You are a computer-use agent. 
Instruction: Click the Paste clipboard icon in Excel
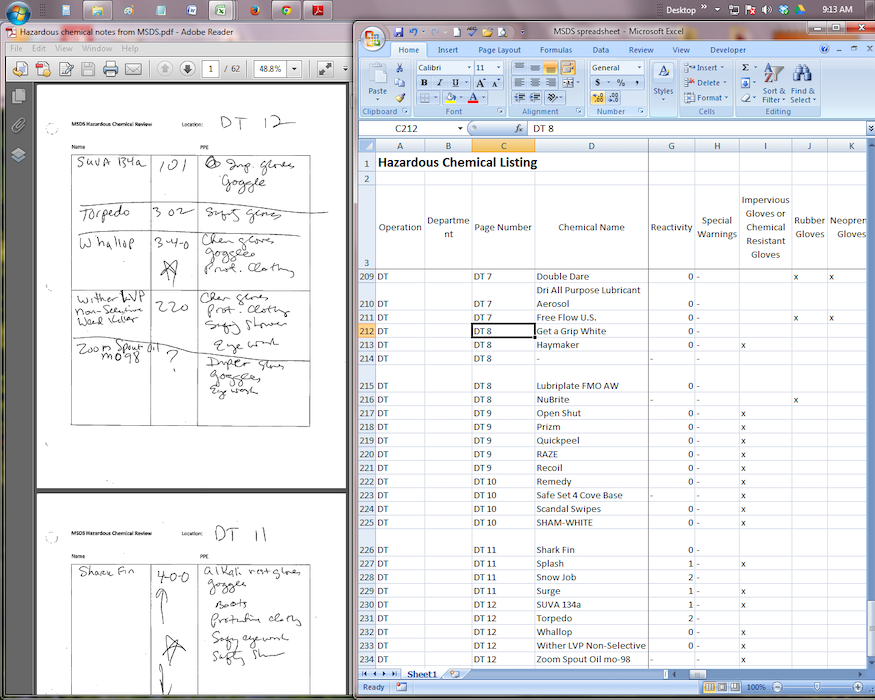(x=378, y=73)
